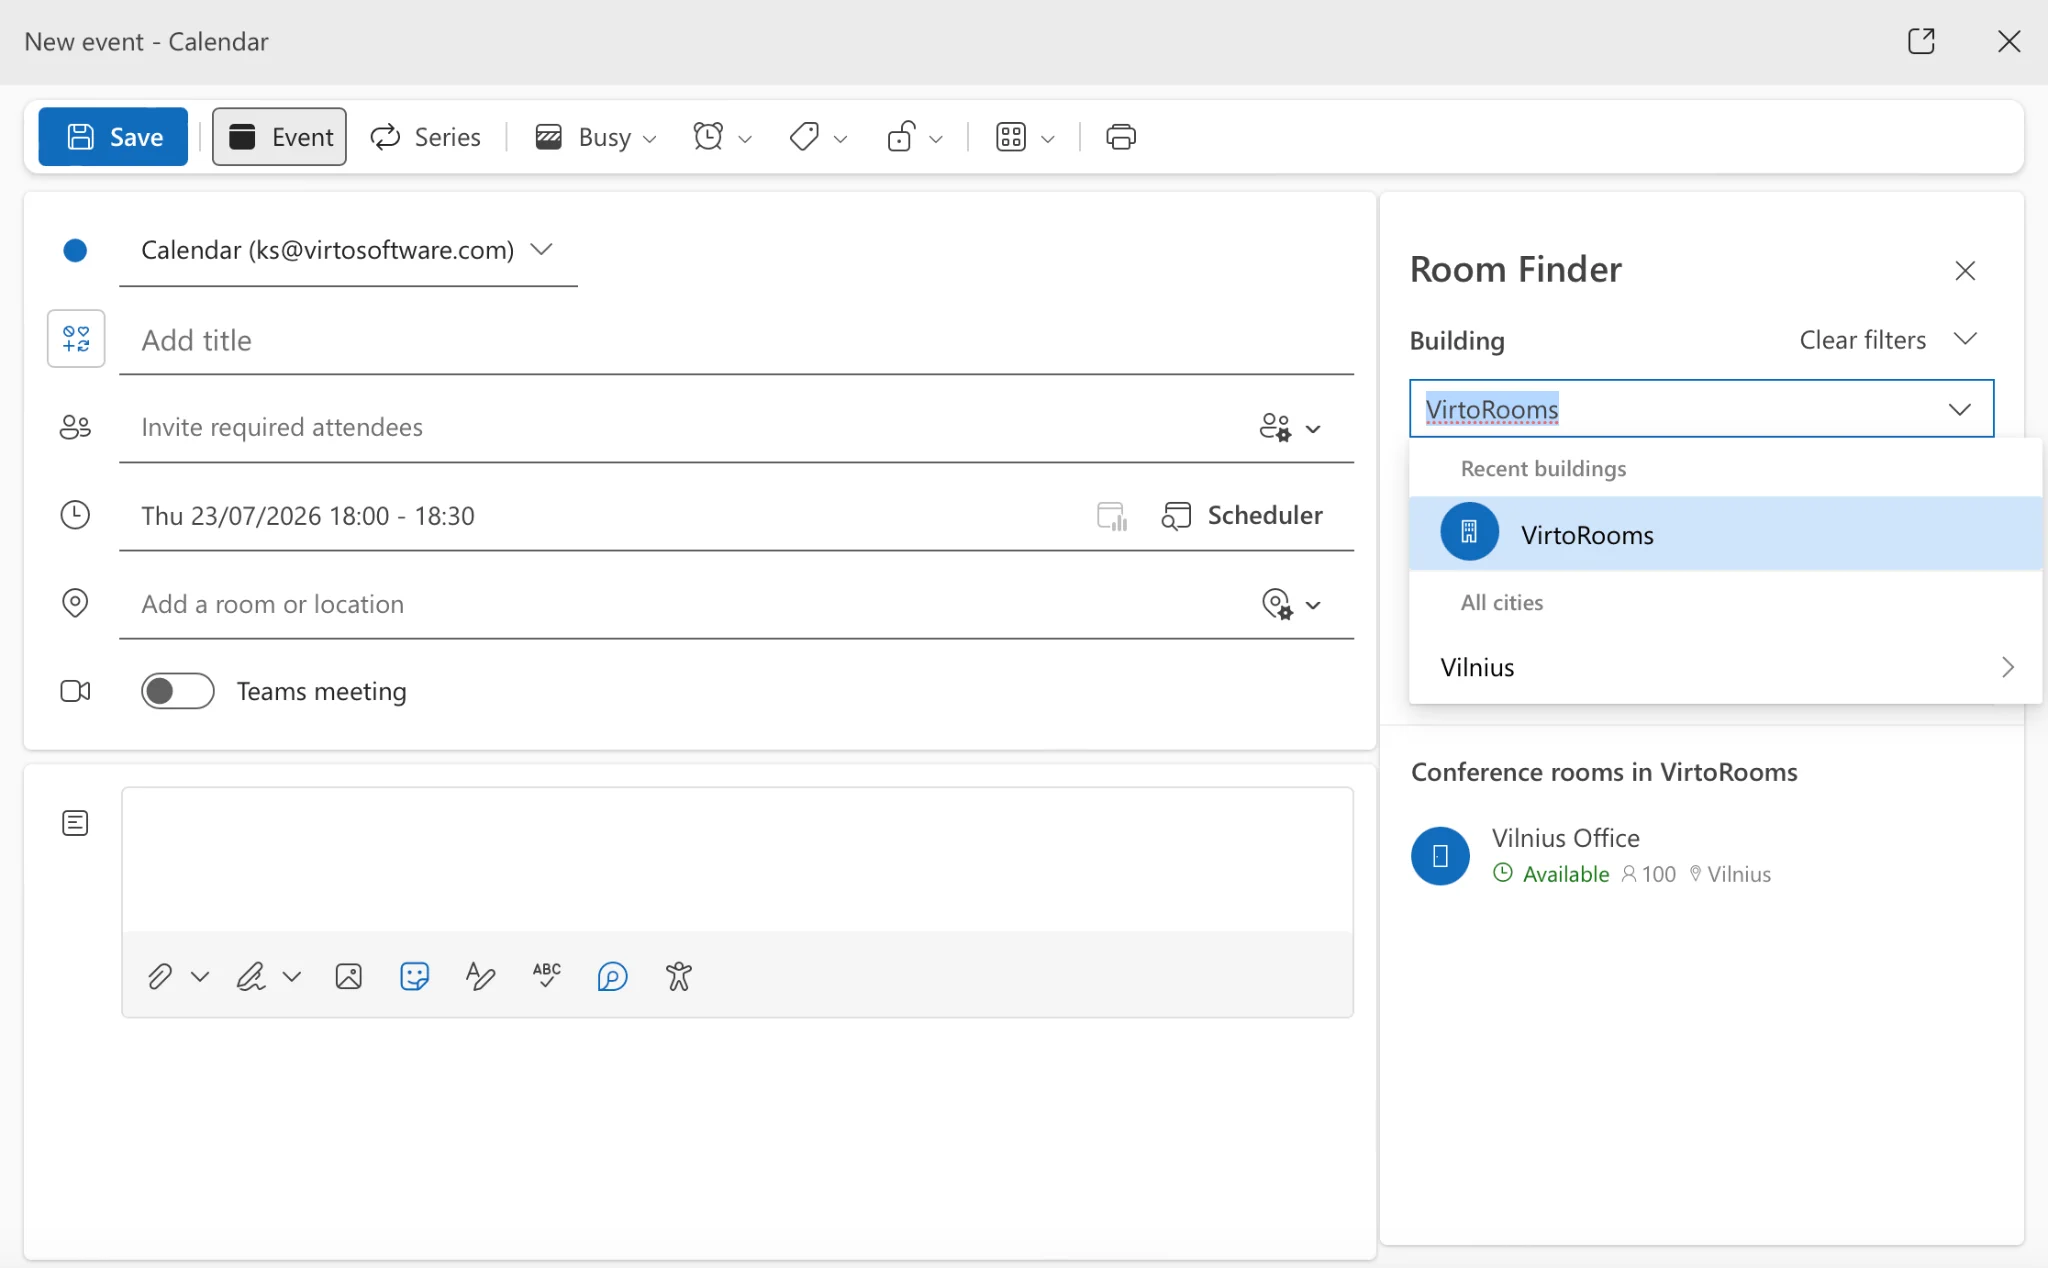Viewport: 2048px width, 1268px height.
Task: Click Clear filters
Action: pos(1862,340)
